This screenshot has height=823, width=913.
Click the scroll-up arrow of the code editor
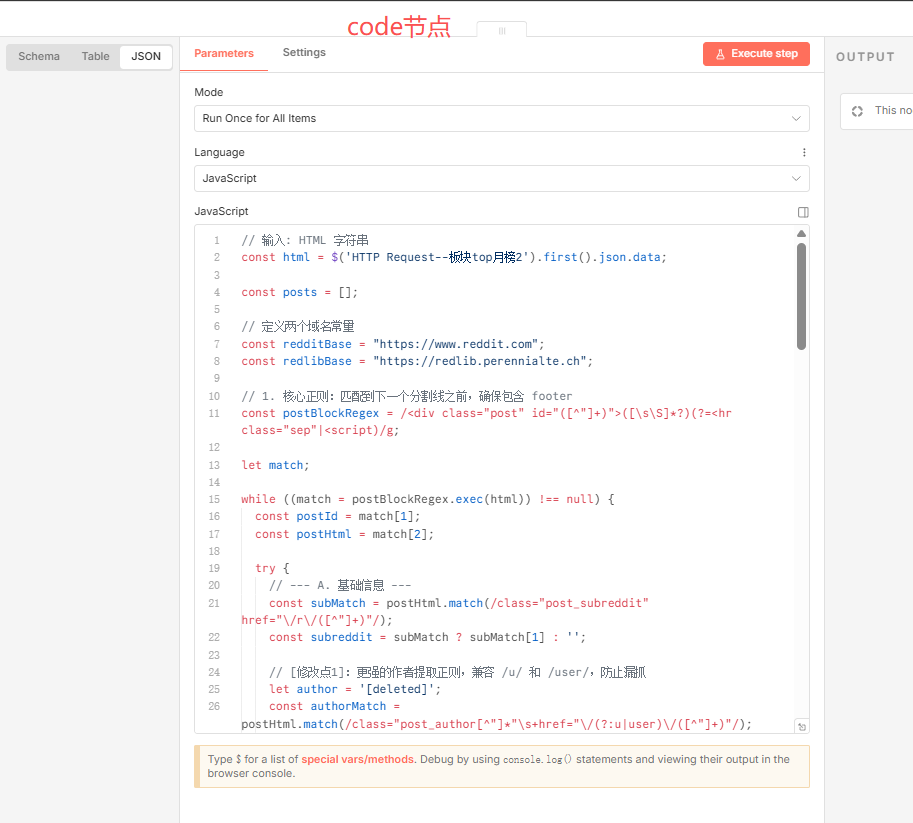click(801, 234)
